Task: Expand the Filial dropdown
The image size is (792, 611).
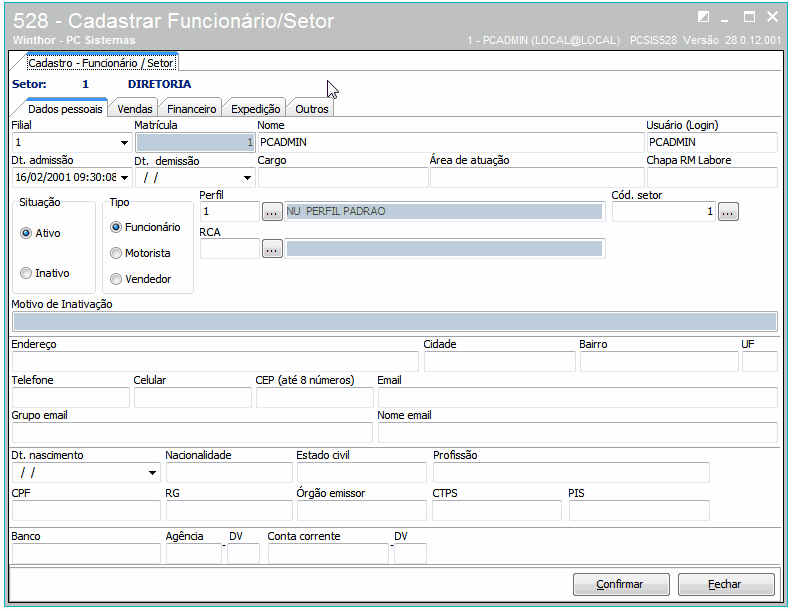Action: 124,143
